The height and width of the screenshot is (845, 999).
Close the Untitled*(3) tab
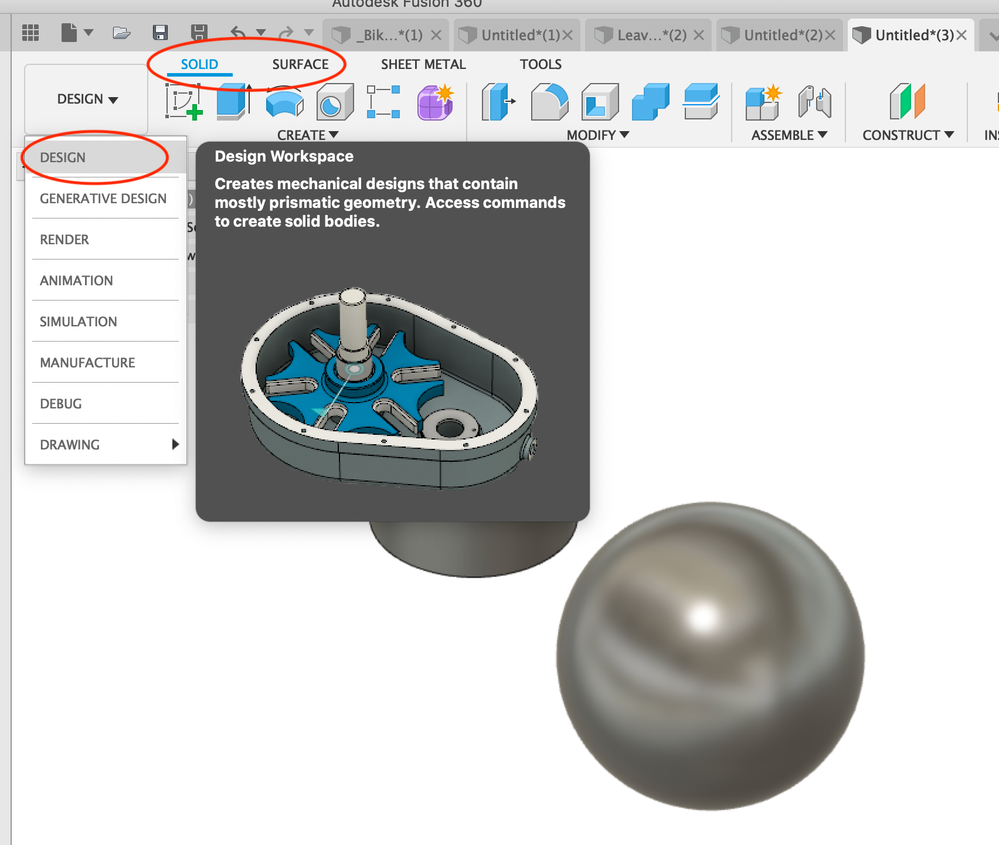[x=961, y=35]
